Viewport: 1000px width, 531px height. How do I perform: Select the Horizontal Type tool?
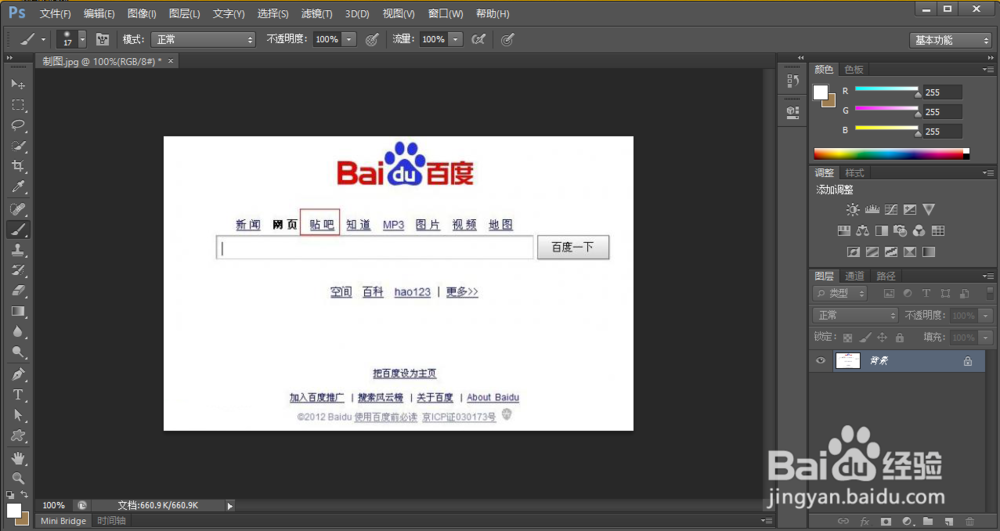18,395
